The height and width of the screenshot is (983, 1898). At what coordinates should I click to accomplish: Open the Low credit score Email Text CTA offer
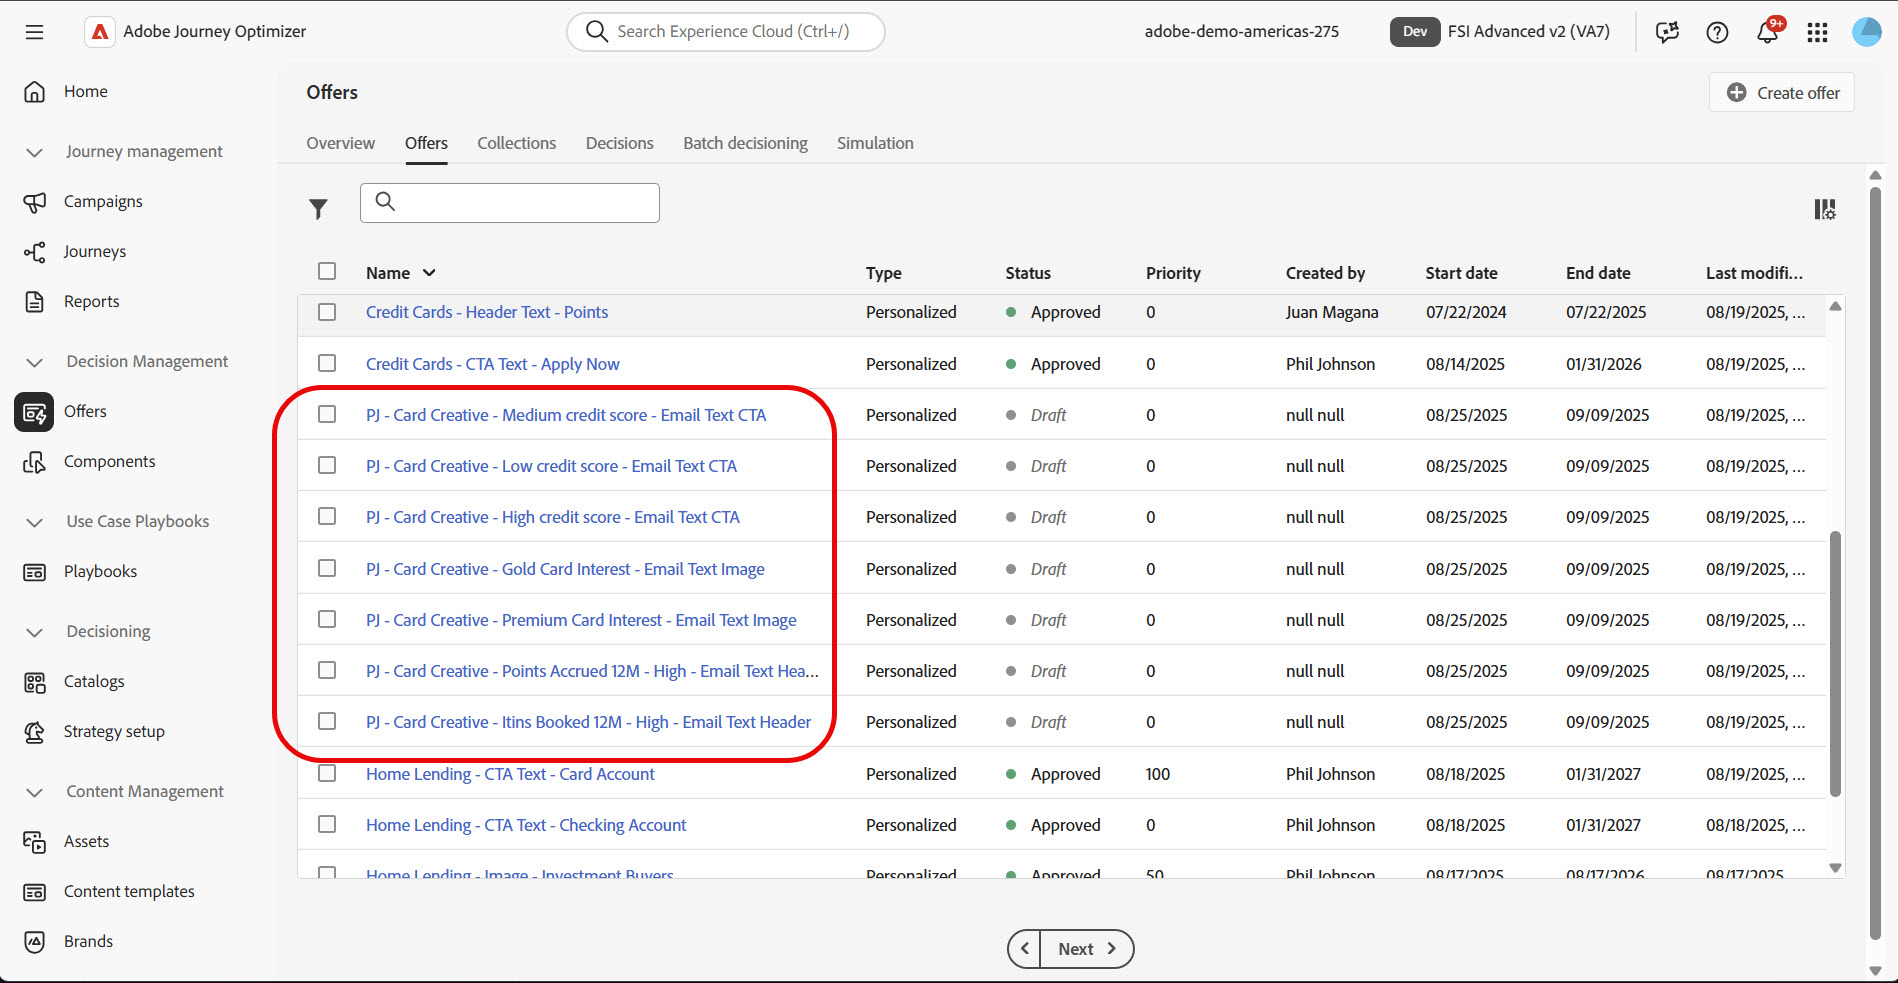tap(551, 466)
